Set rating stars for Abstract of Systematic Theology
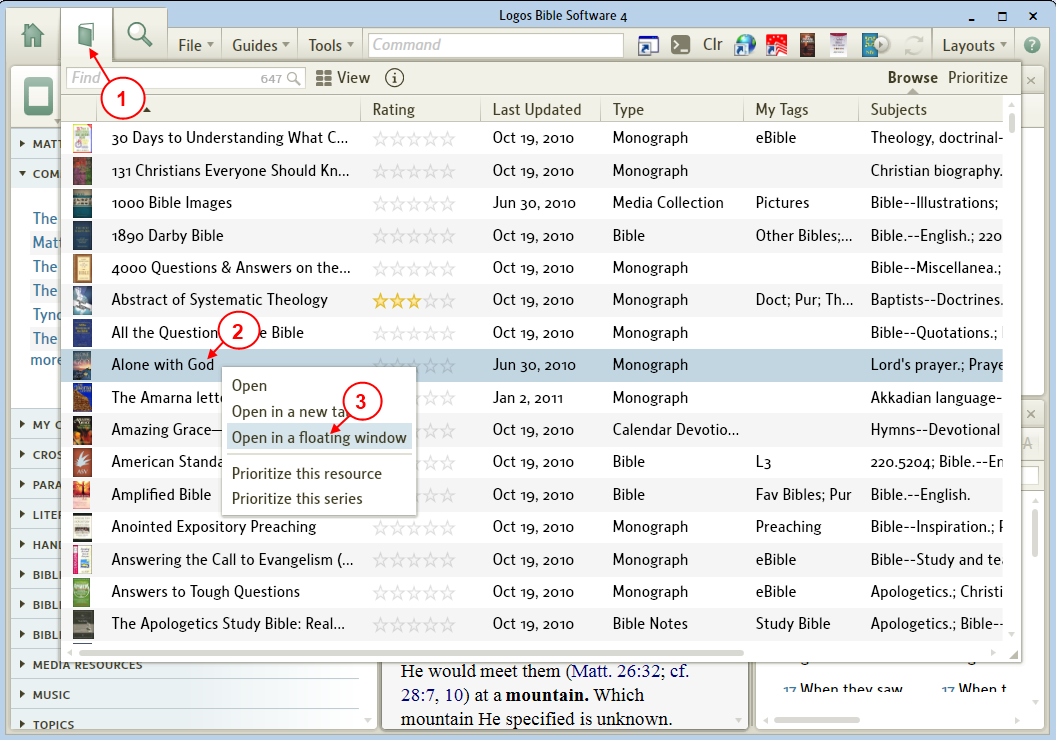This screenshot has height=740, width=1056. [414, 300]
